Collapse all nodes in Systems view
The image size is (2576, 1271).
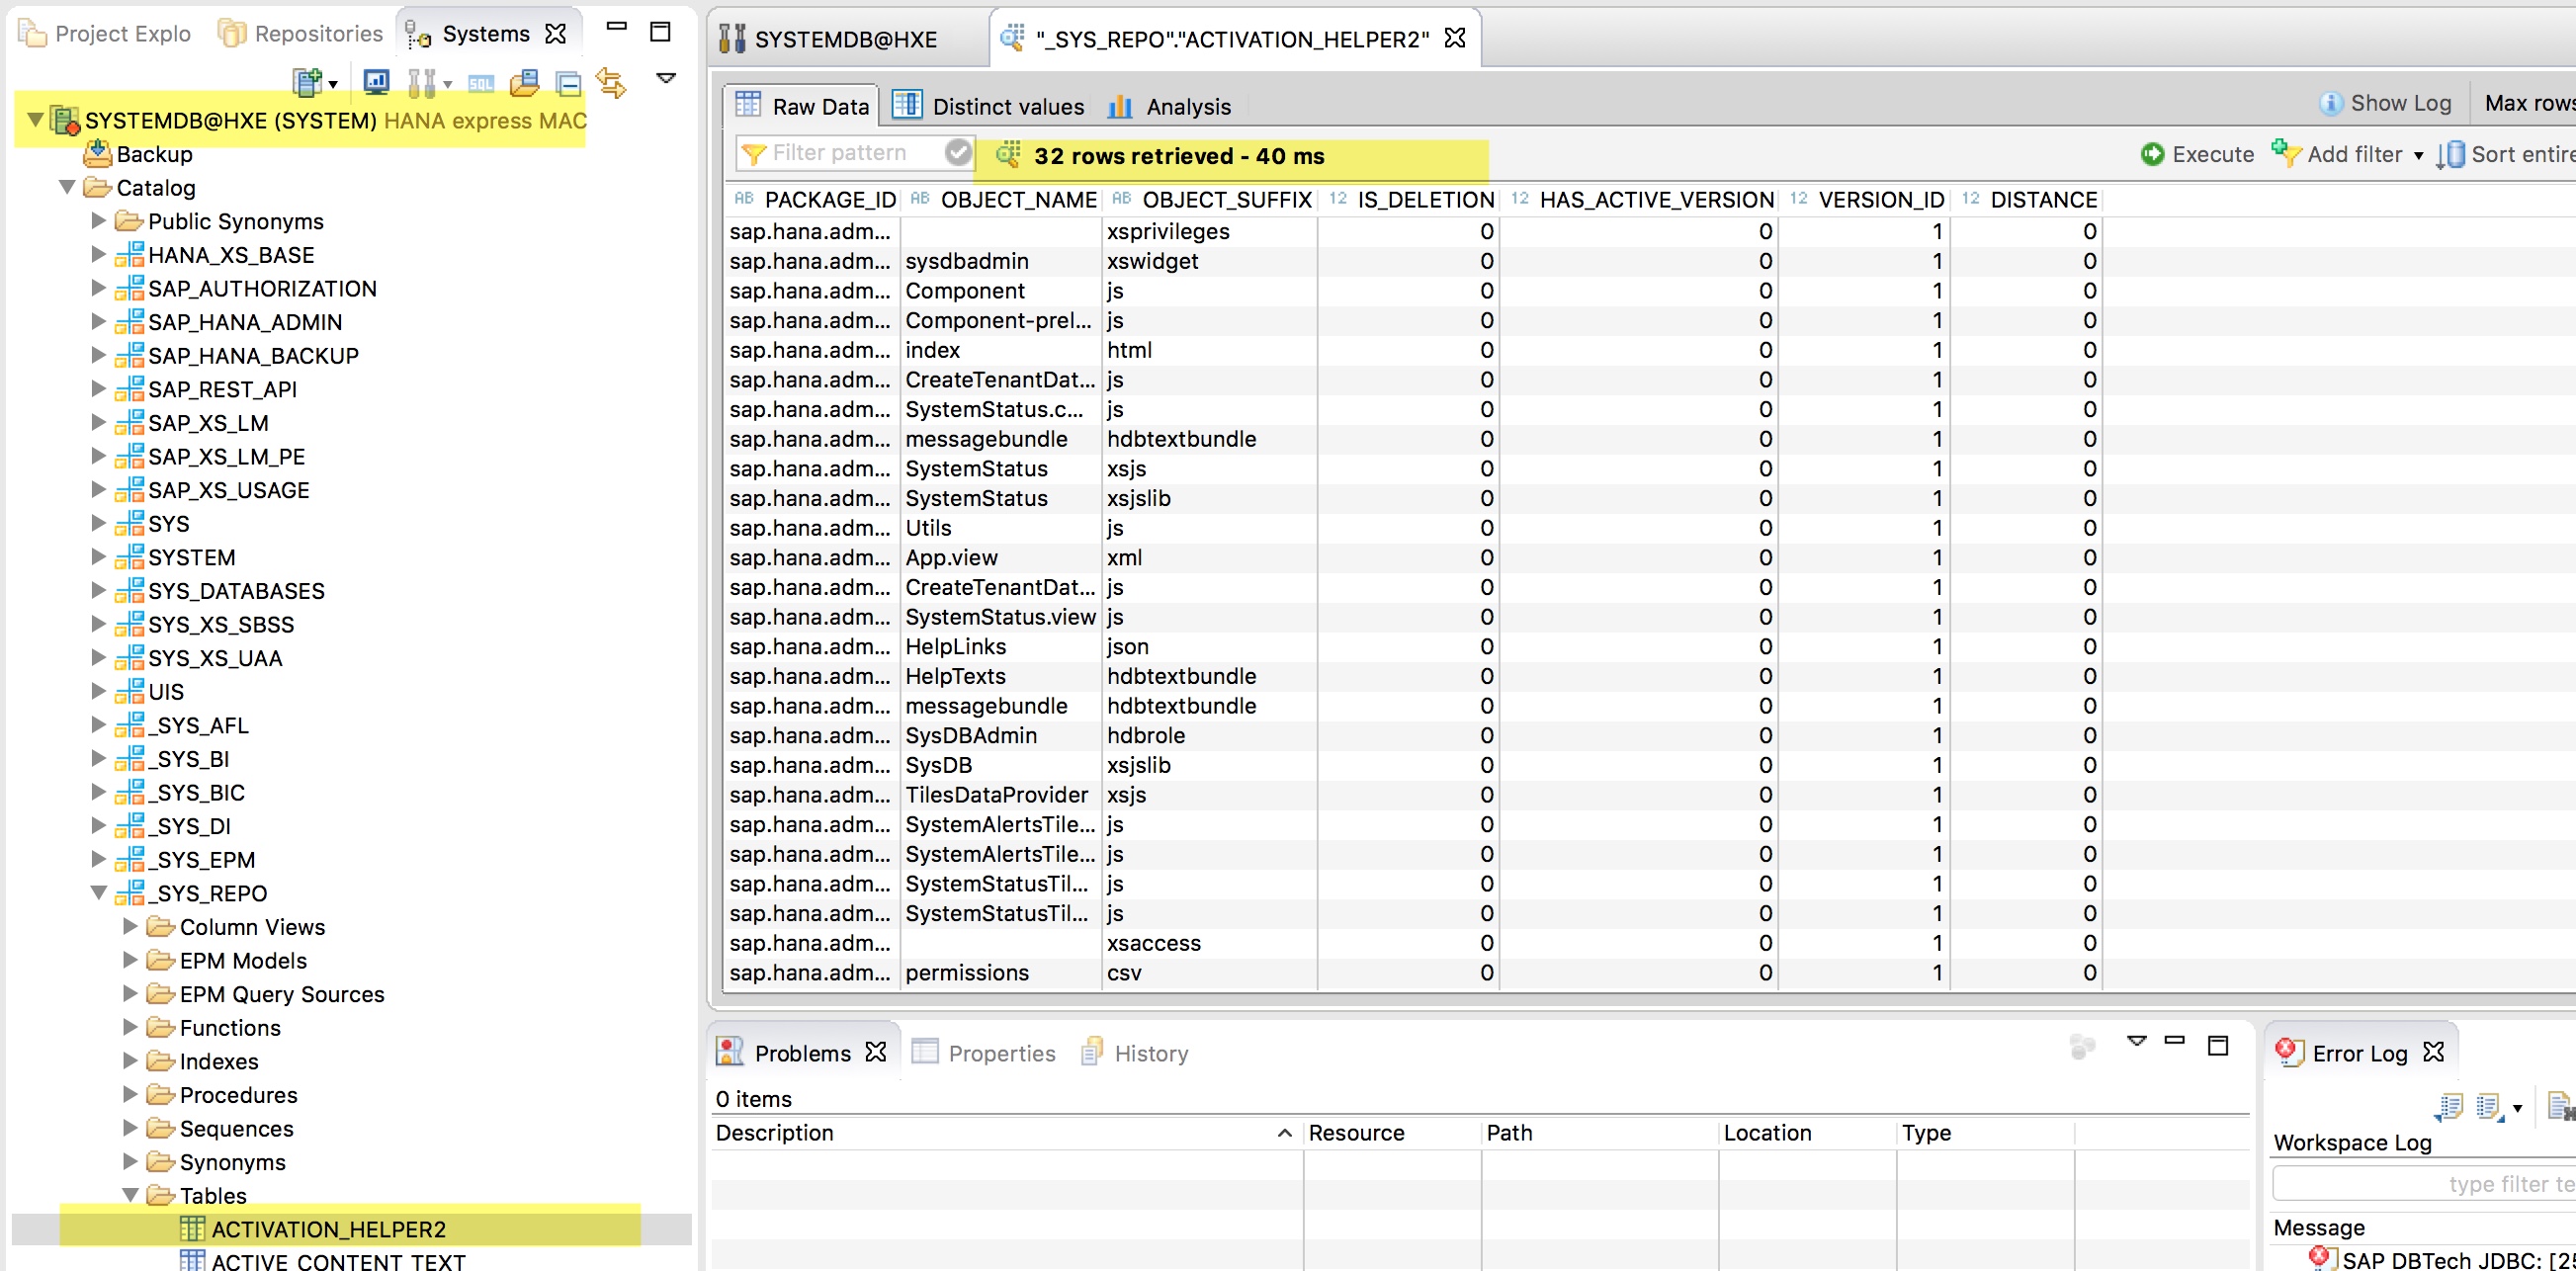569,84
